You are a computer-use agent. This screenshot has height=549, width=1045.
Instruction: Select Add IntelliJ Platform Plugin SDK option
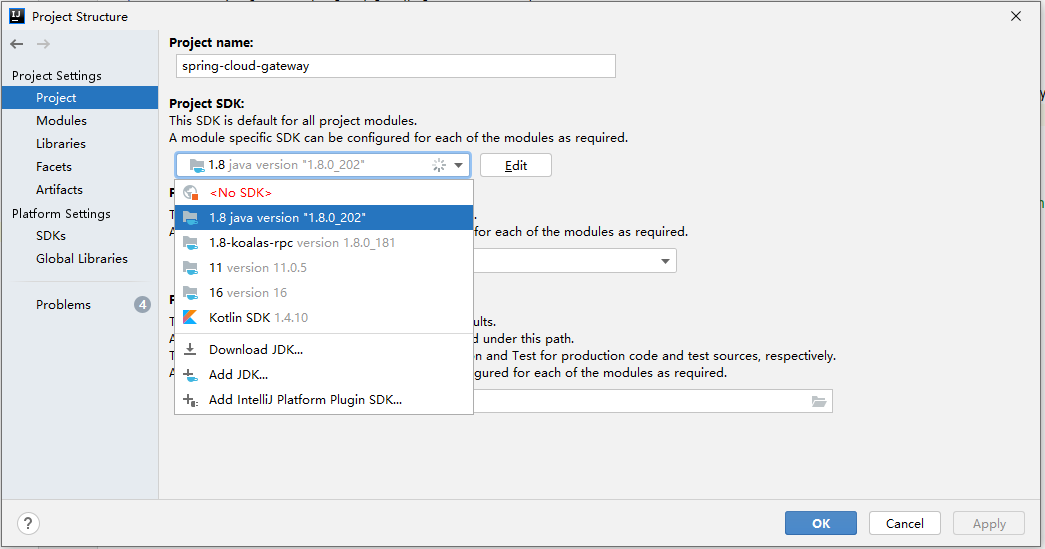tap(324, 400)
